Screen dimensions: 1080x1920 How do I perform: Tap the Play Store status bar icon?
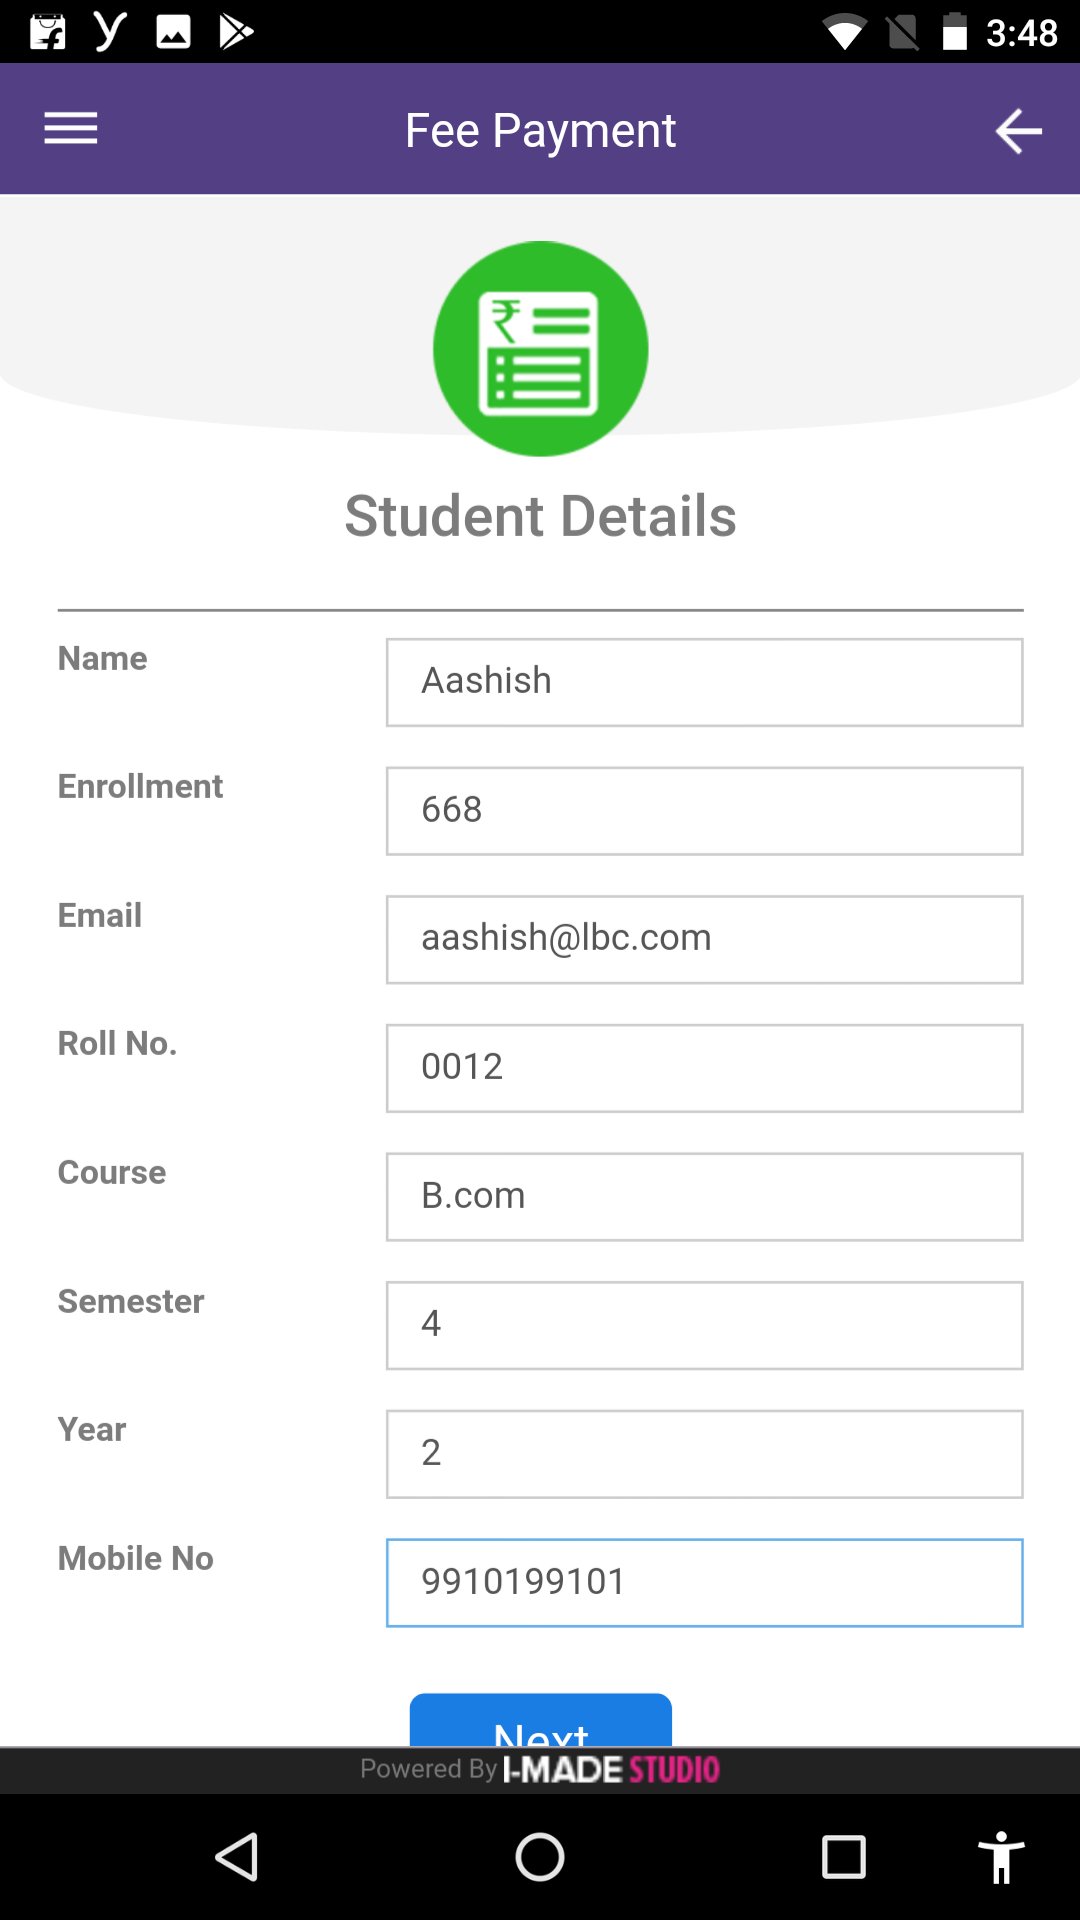click(x=236, y=32)
